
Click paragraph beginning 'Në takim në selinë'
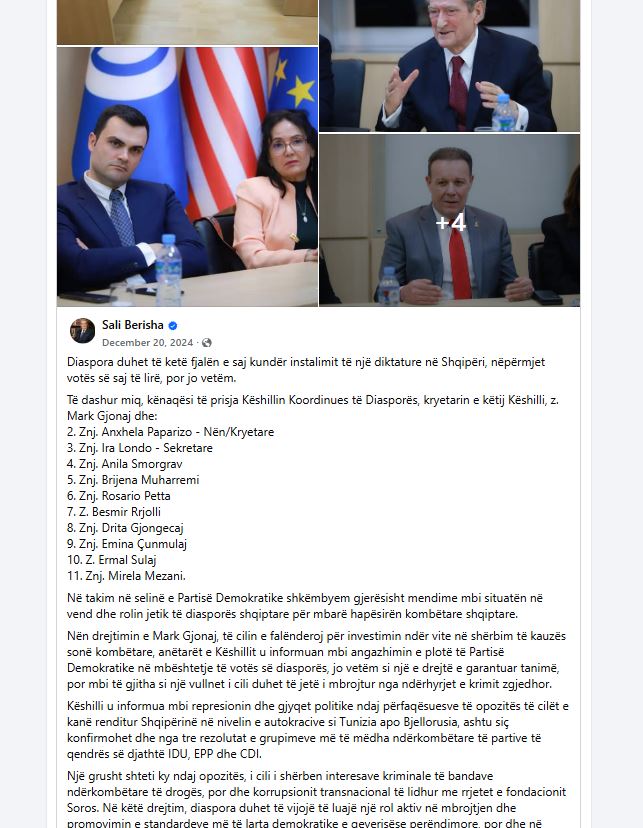click(x=305, y=606)
